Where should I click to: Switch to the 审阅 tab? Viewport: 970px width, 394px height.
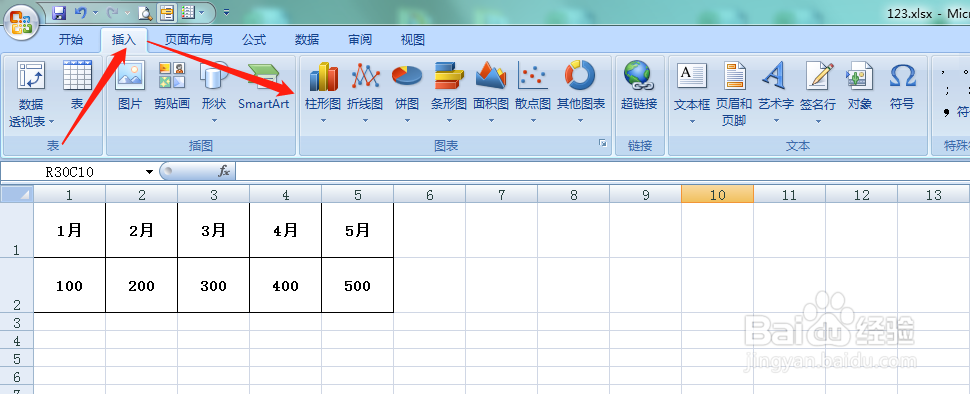coord(360,40)
